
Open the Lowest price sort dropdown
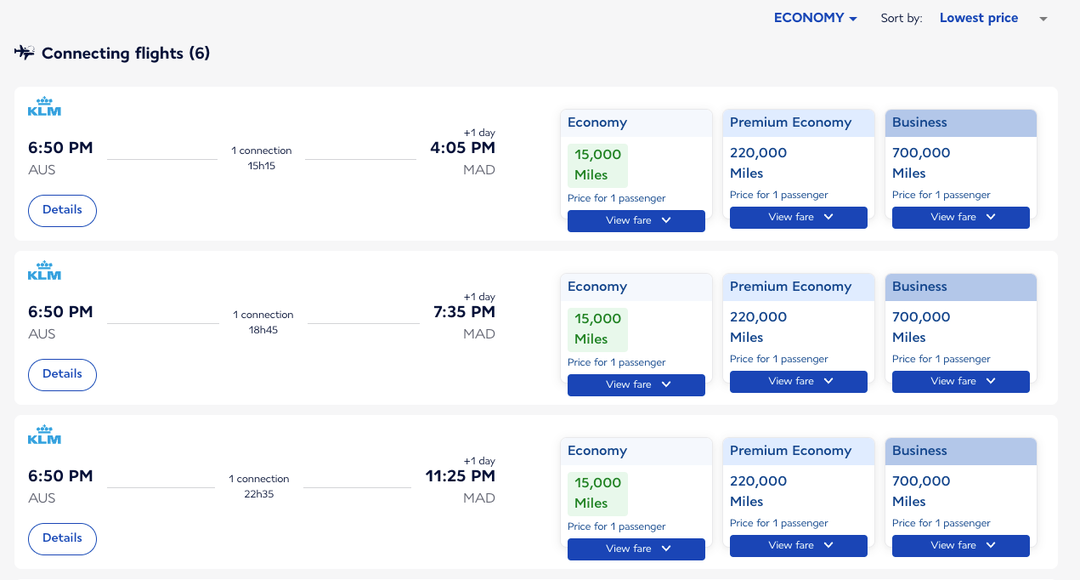[978, 17]
